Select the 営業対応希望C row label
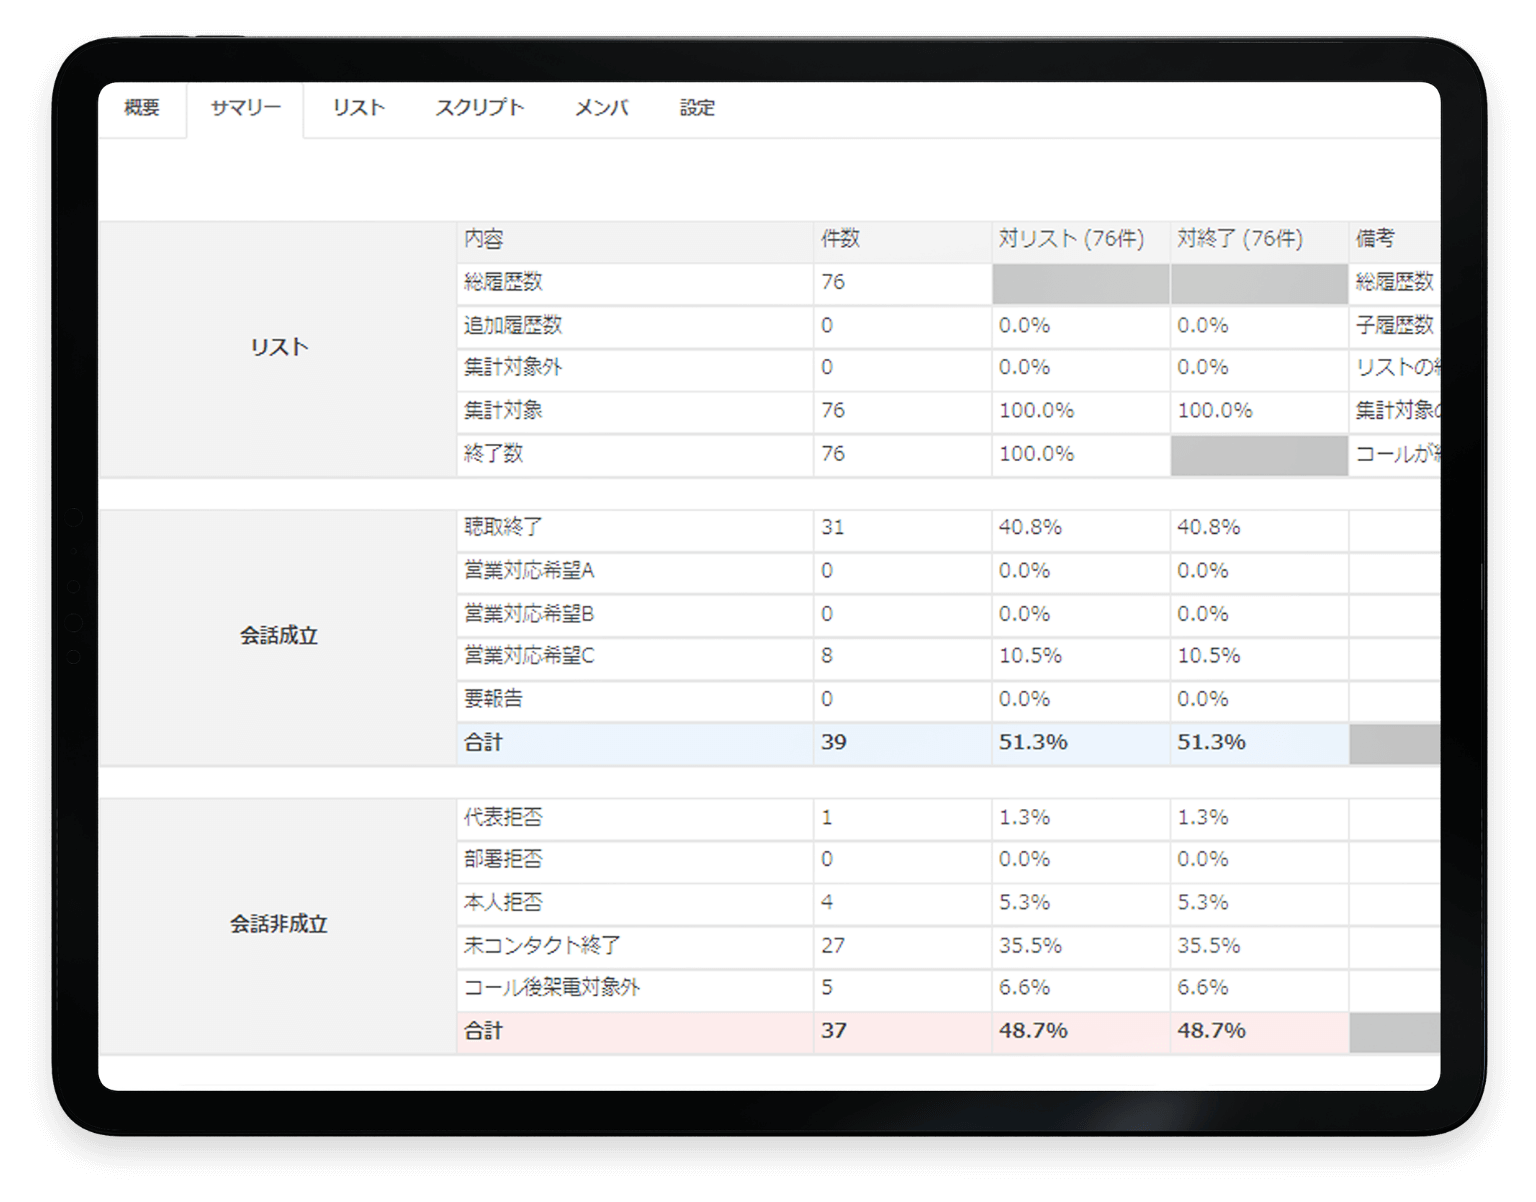Viewport: 1536px width, 1202px height. [x=529, y=656]
